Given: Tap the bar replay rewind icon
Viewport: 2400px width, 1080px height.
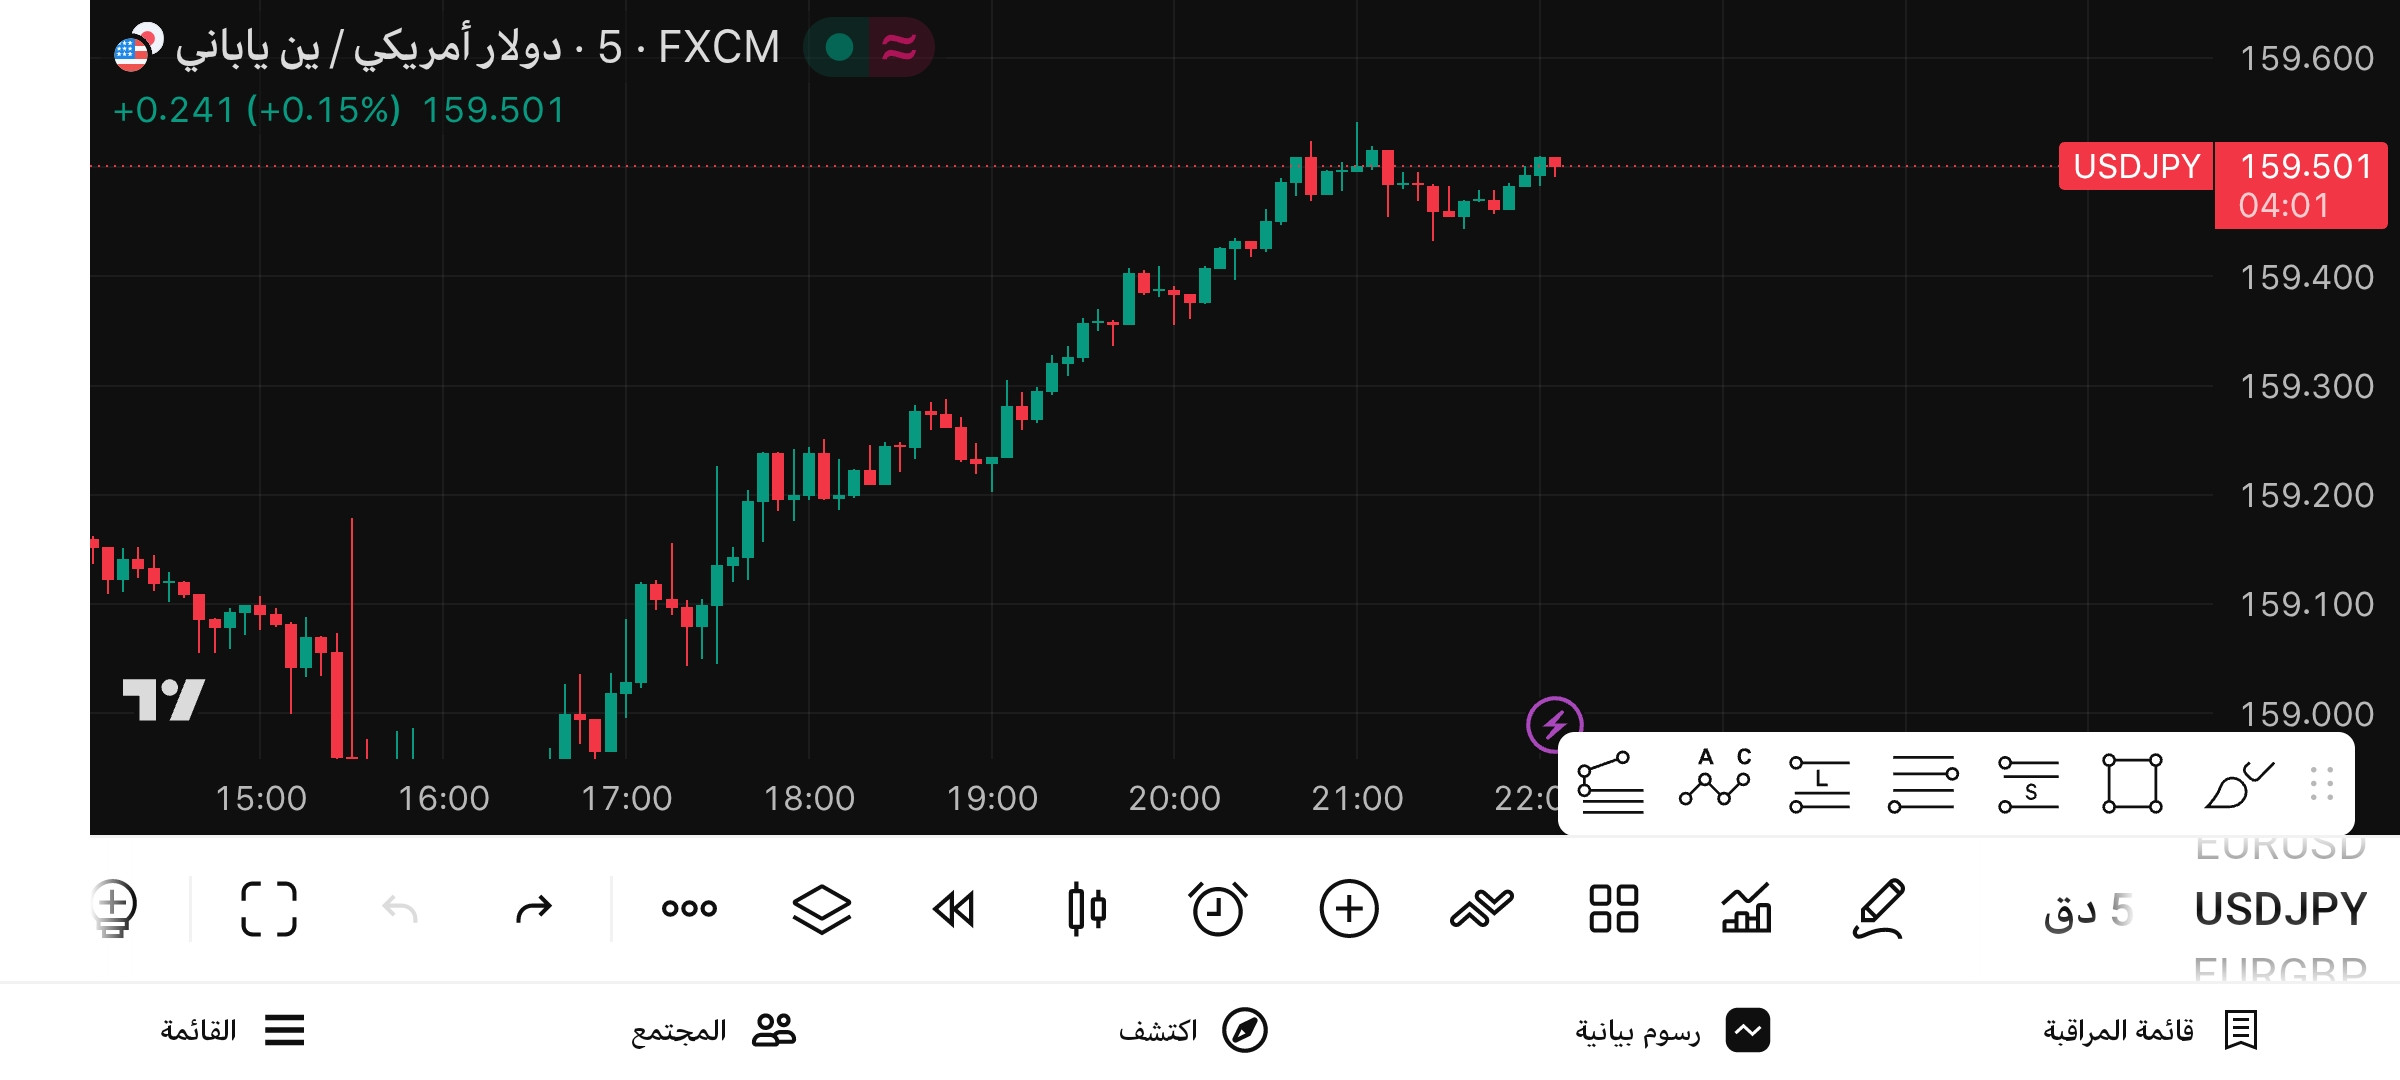Looking at the screenshot, I should 953,909.
